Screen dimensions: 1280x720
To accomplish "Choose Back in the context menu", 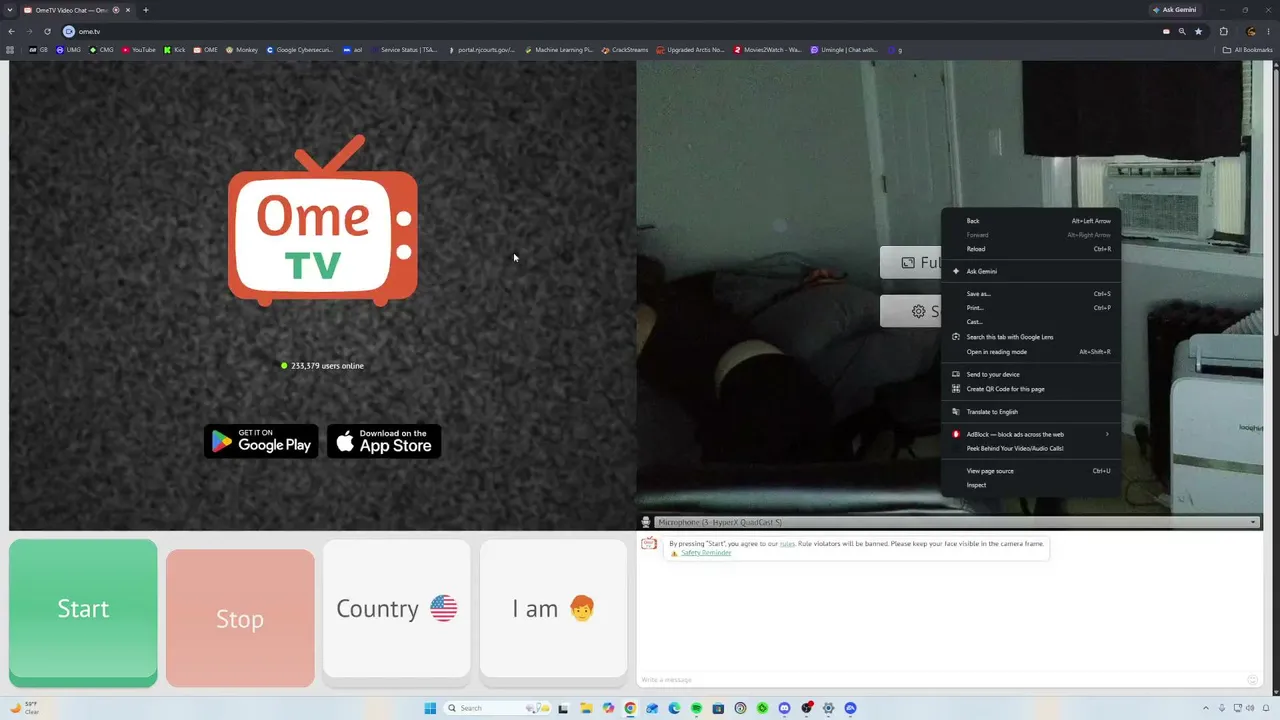I will [1031, 221].
